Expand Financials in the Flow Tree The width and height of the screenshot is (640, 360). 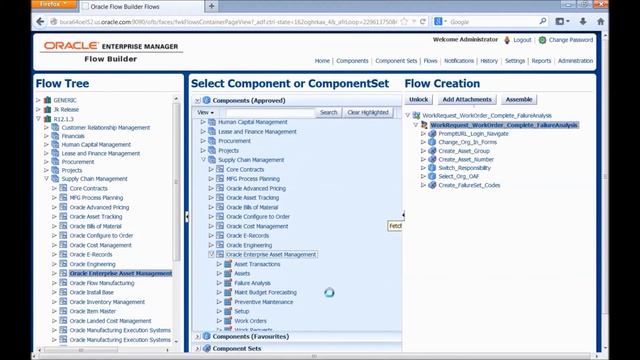click(x=47, y=136)
